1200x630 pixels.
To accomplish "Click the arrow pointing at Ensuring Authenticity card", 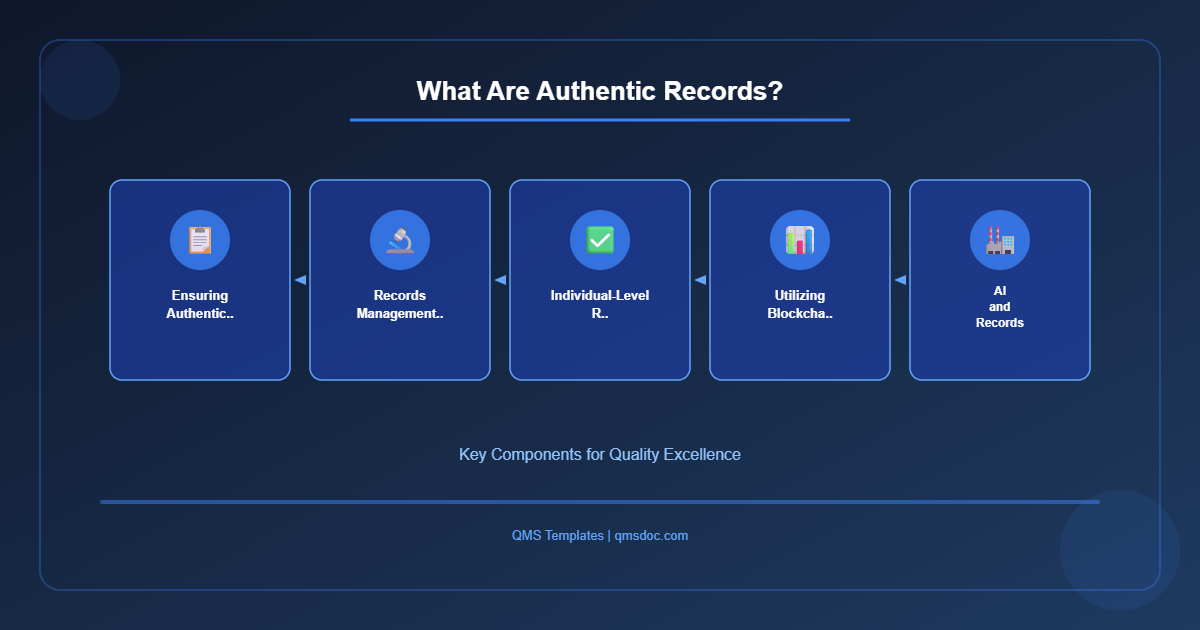I will tap(300, 280).
